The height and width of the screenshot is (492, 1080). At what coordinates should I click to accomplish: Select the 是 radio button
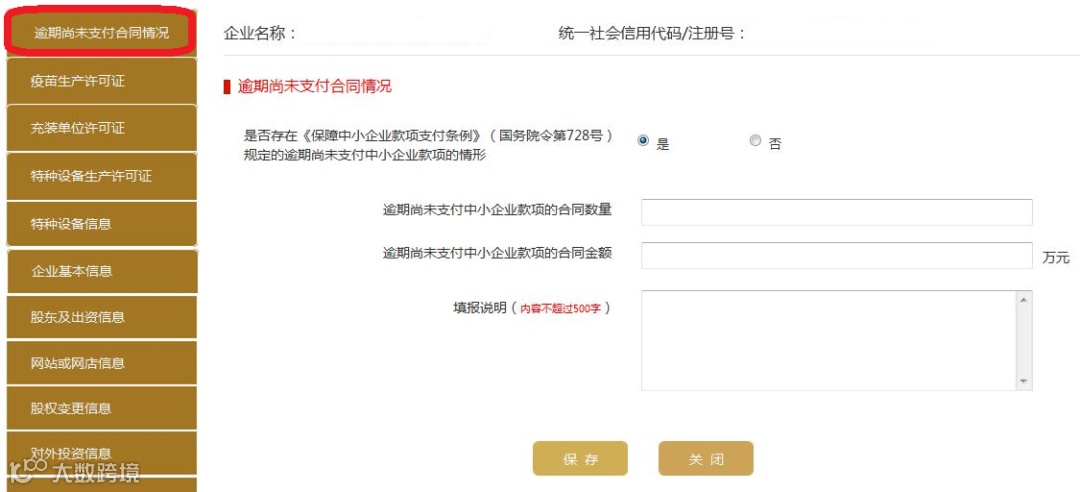pyautogui.click(x=643, y=141)
